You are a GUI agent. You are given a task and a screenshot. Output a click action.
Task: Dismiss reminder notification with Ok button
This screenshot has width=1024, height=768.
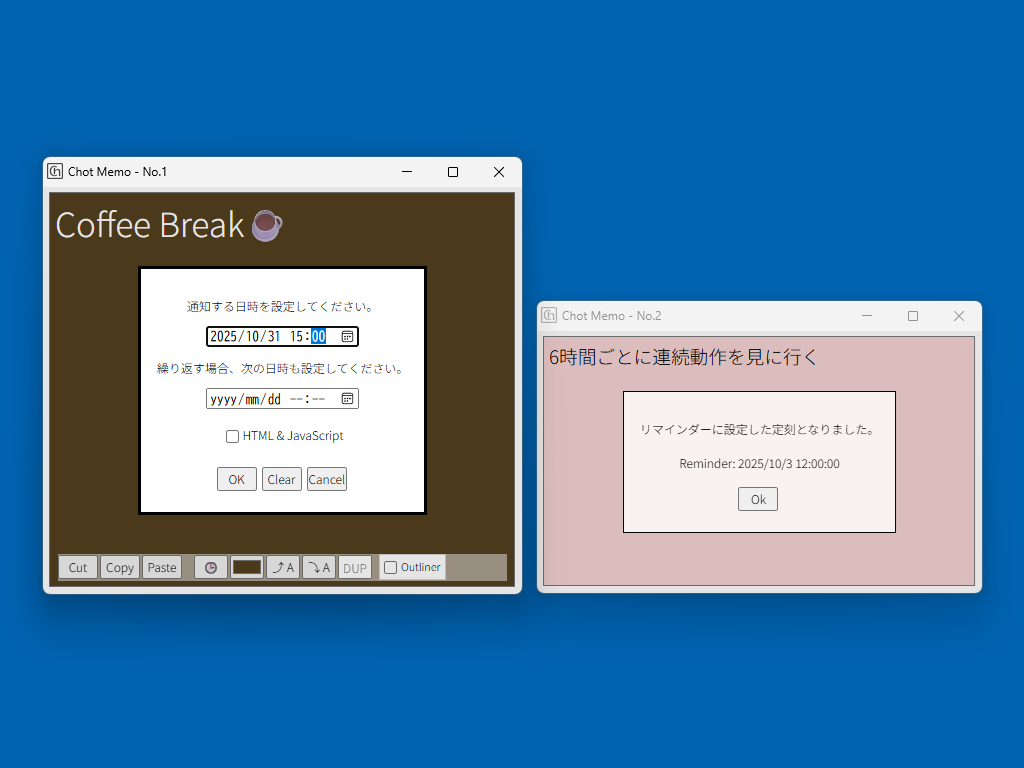point(758,500)
